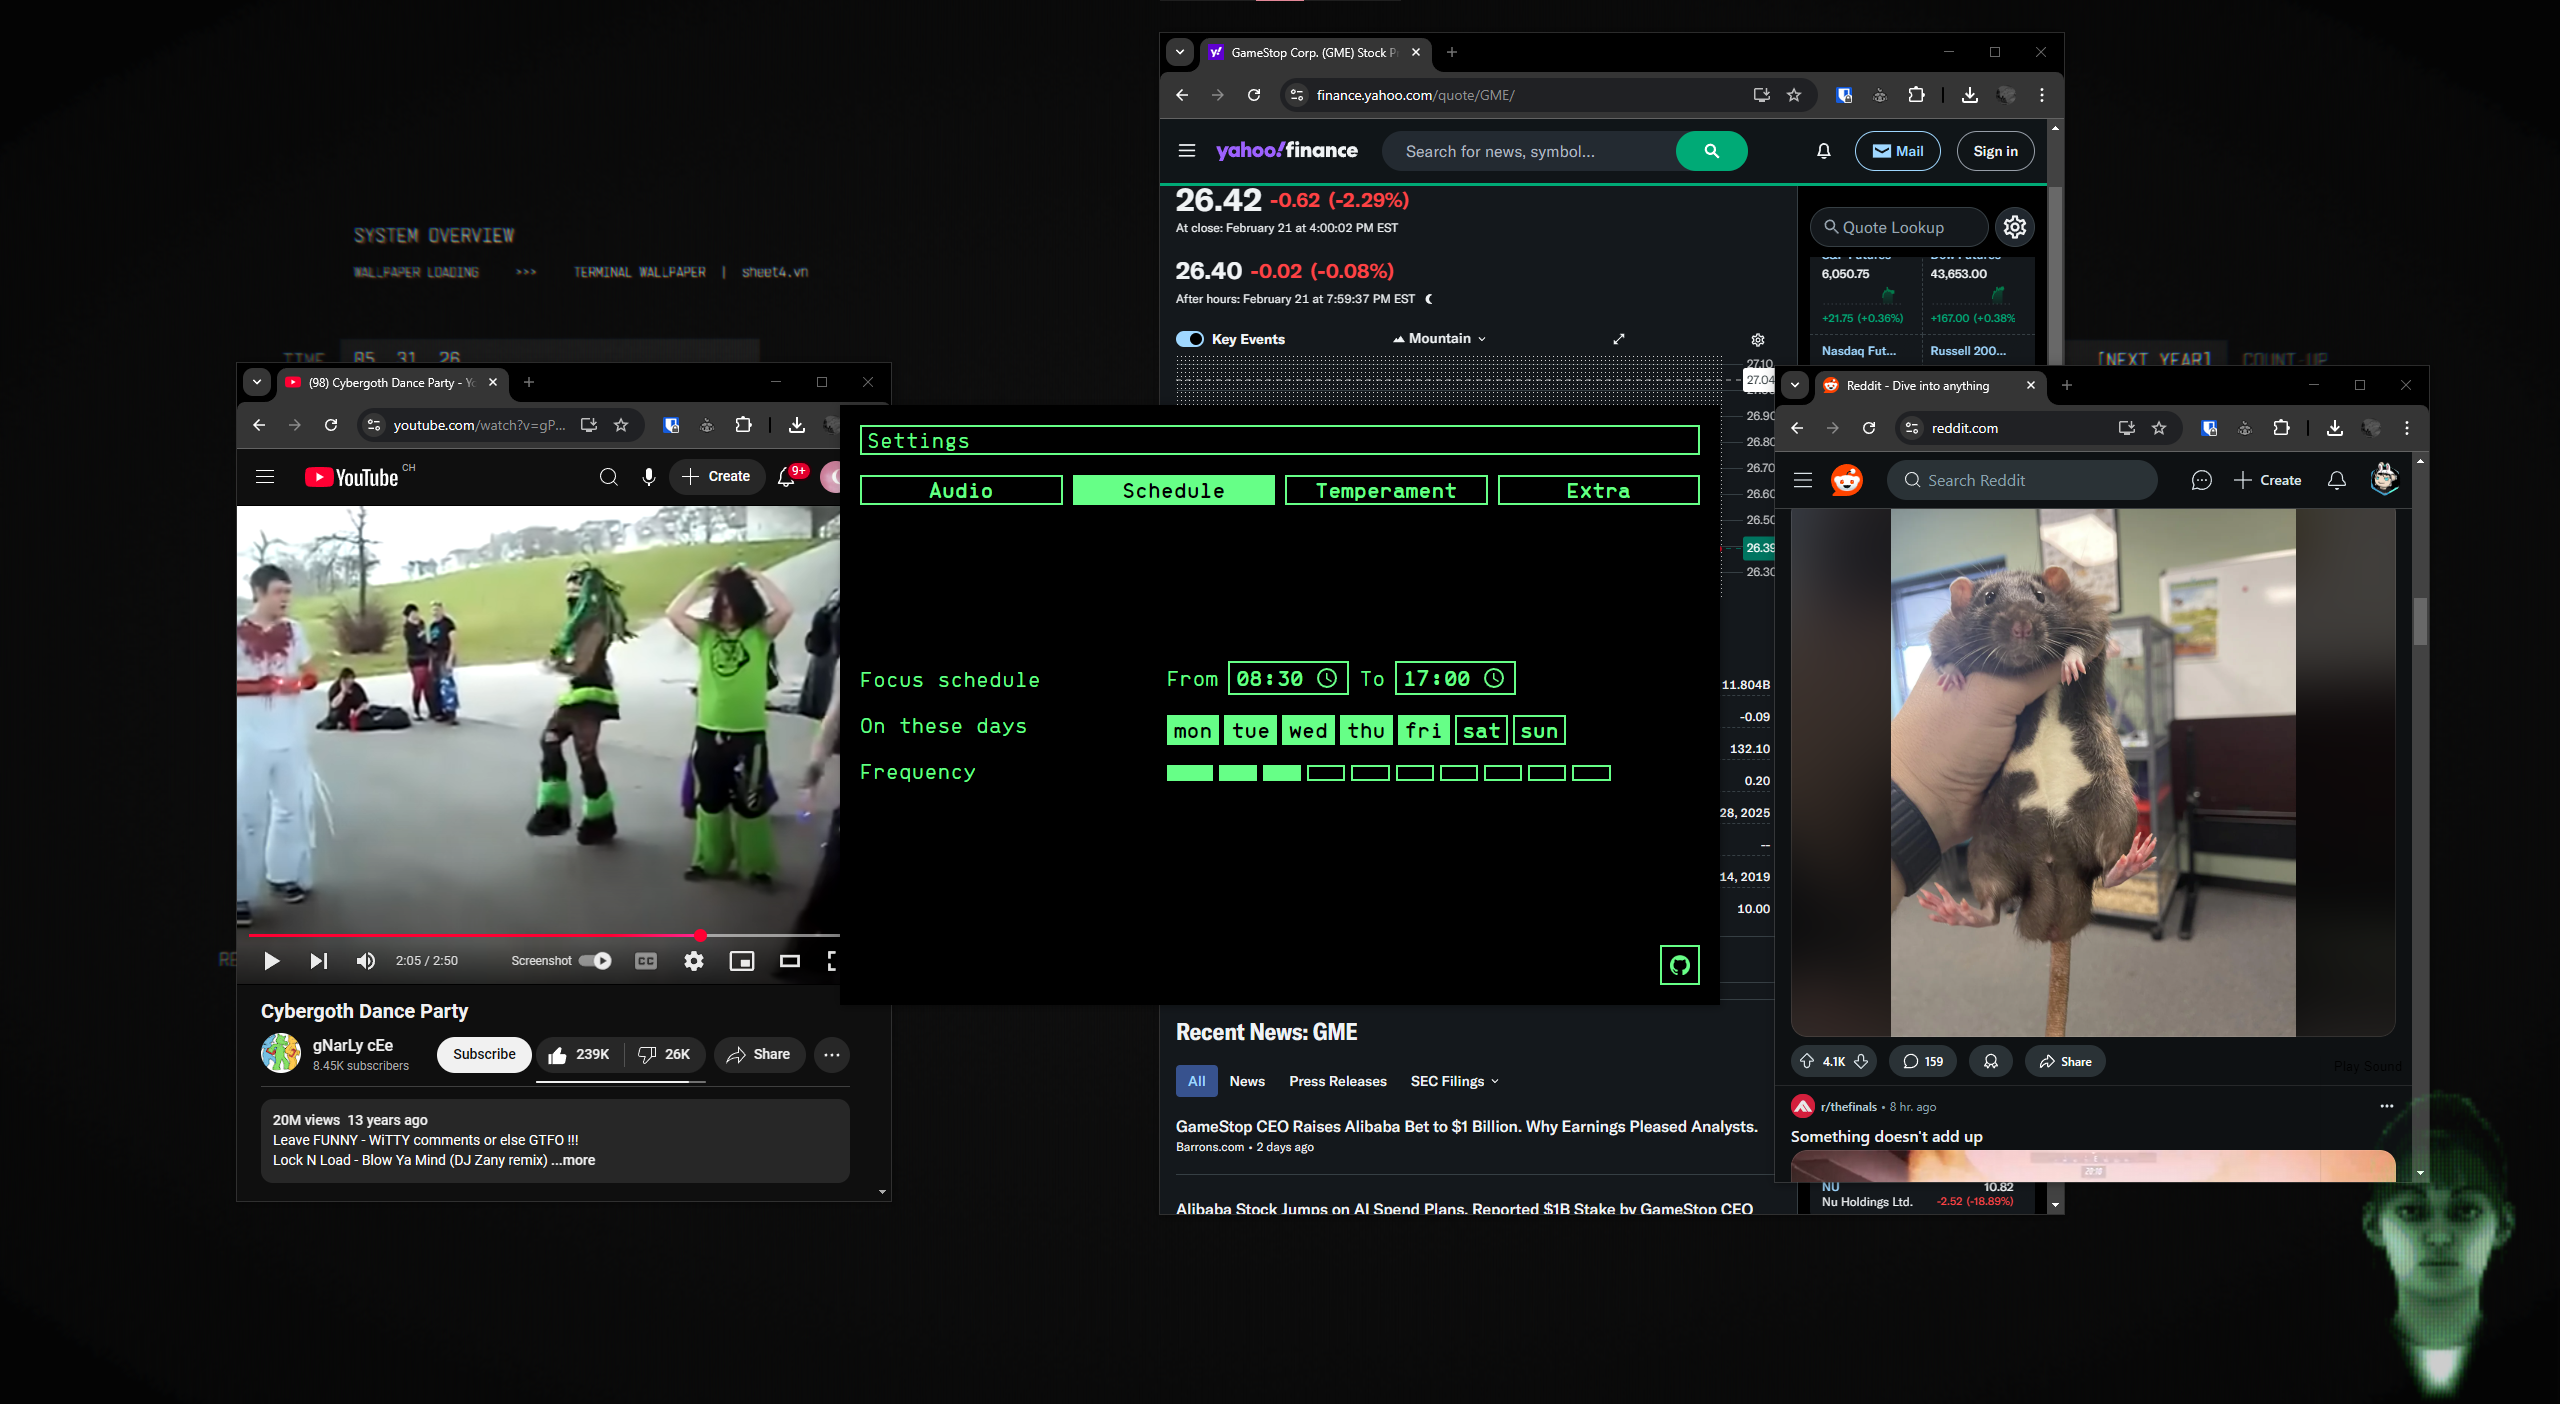Open the Mountain chart type dropdown

[1439, 339]
